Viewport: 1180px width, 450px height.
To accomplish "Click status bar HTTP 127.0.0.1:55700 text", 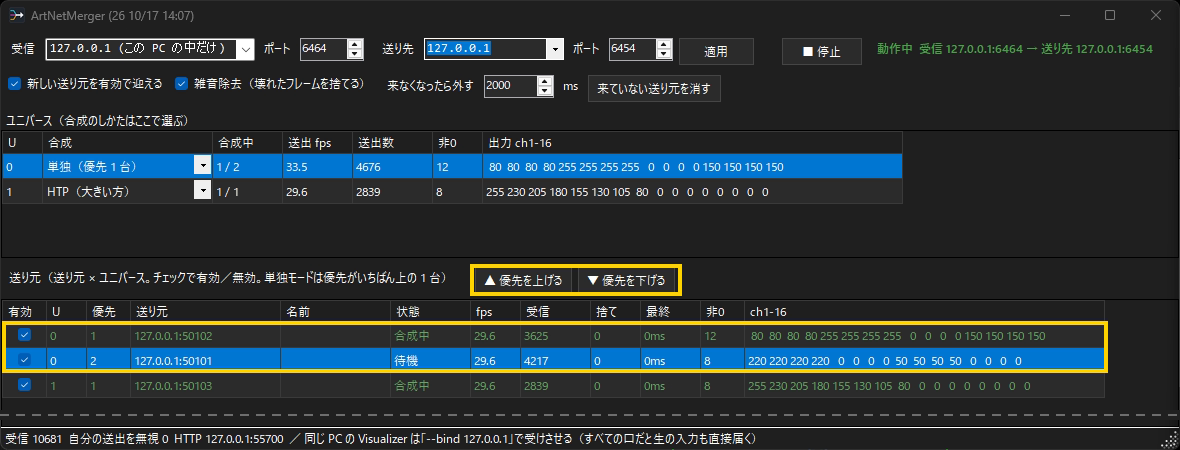I will tap(229, 438).
